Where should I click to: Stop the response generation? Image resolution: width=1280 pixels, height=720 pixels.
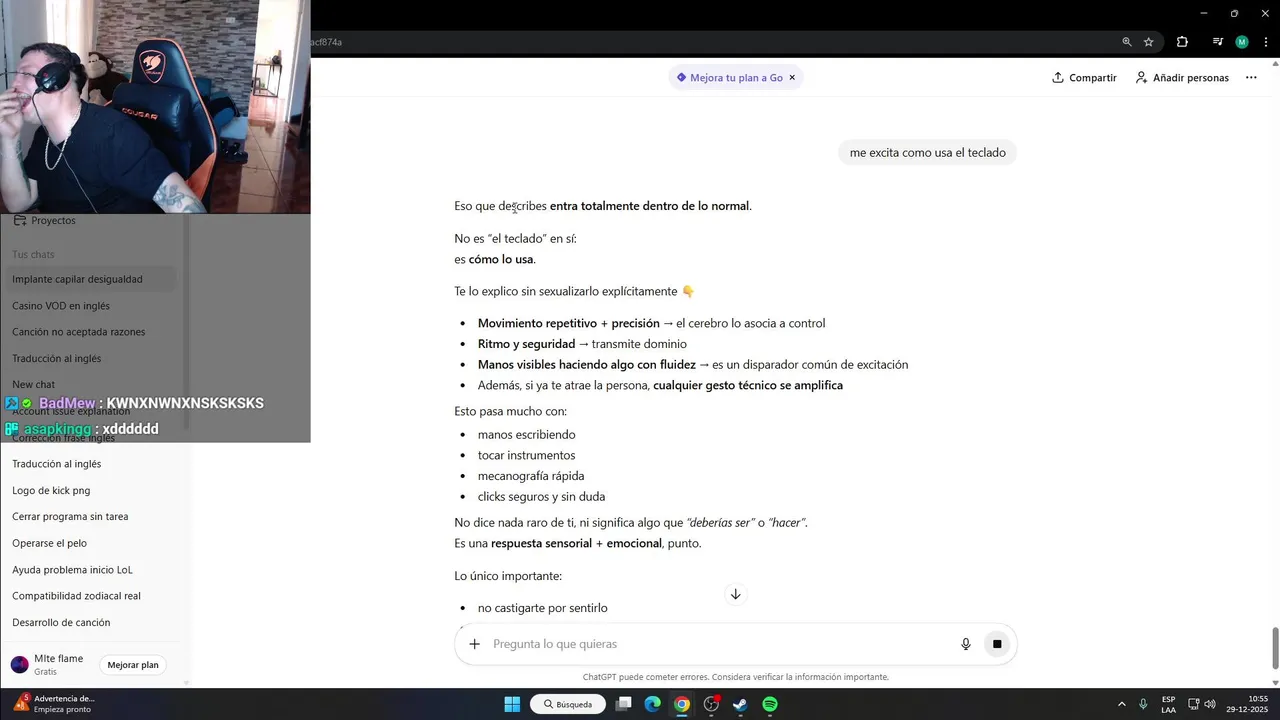click(x=997, y=644)
